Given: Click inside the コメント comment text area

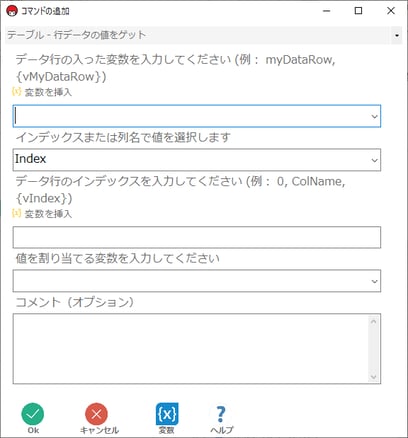Looking at the screenshot, I should coord(191,349).
